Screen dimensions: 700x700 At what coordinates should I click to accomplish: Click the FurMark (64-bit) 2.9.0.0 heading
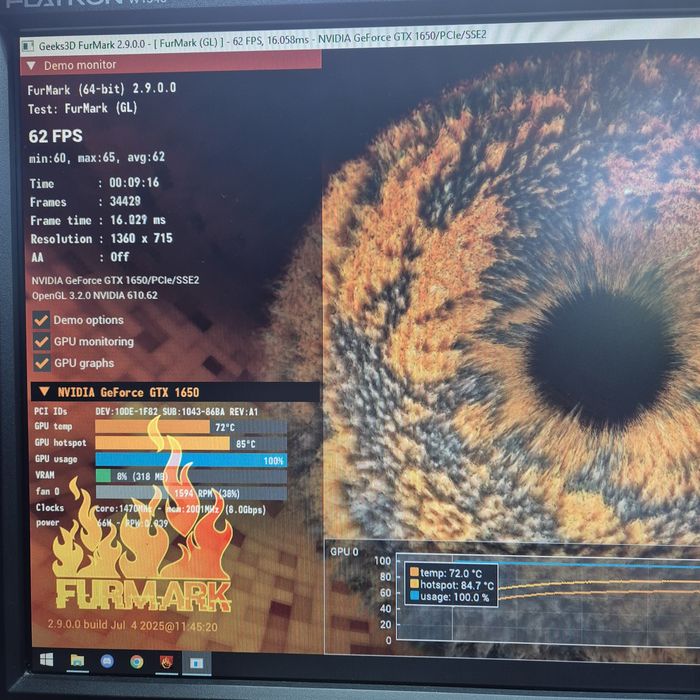(102, 89)
